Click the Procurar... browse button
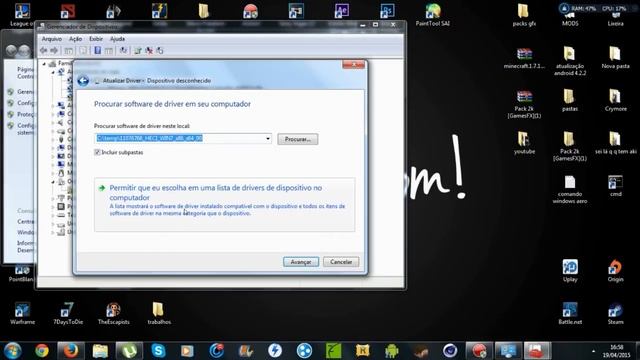 pos(298,139)
